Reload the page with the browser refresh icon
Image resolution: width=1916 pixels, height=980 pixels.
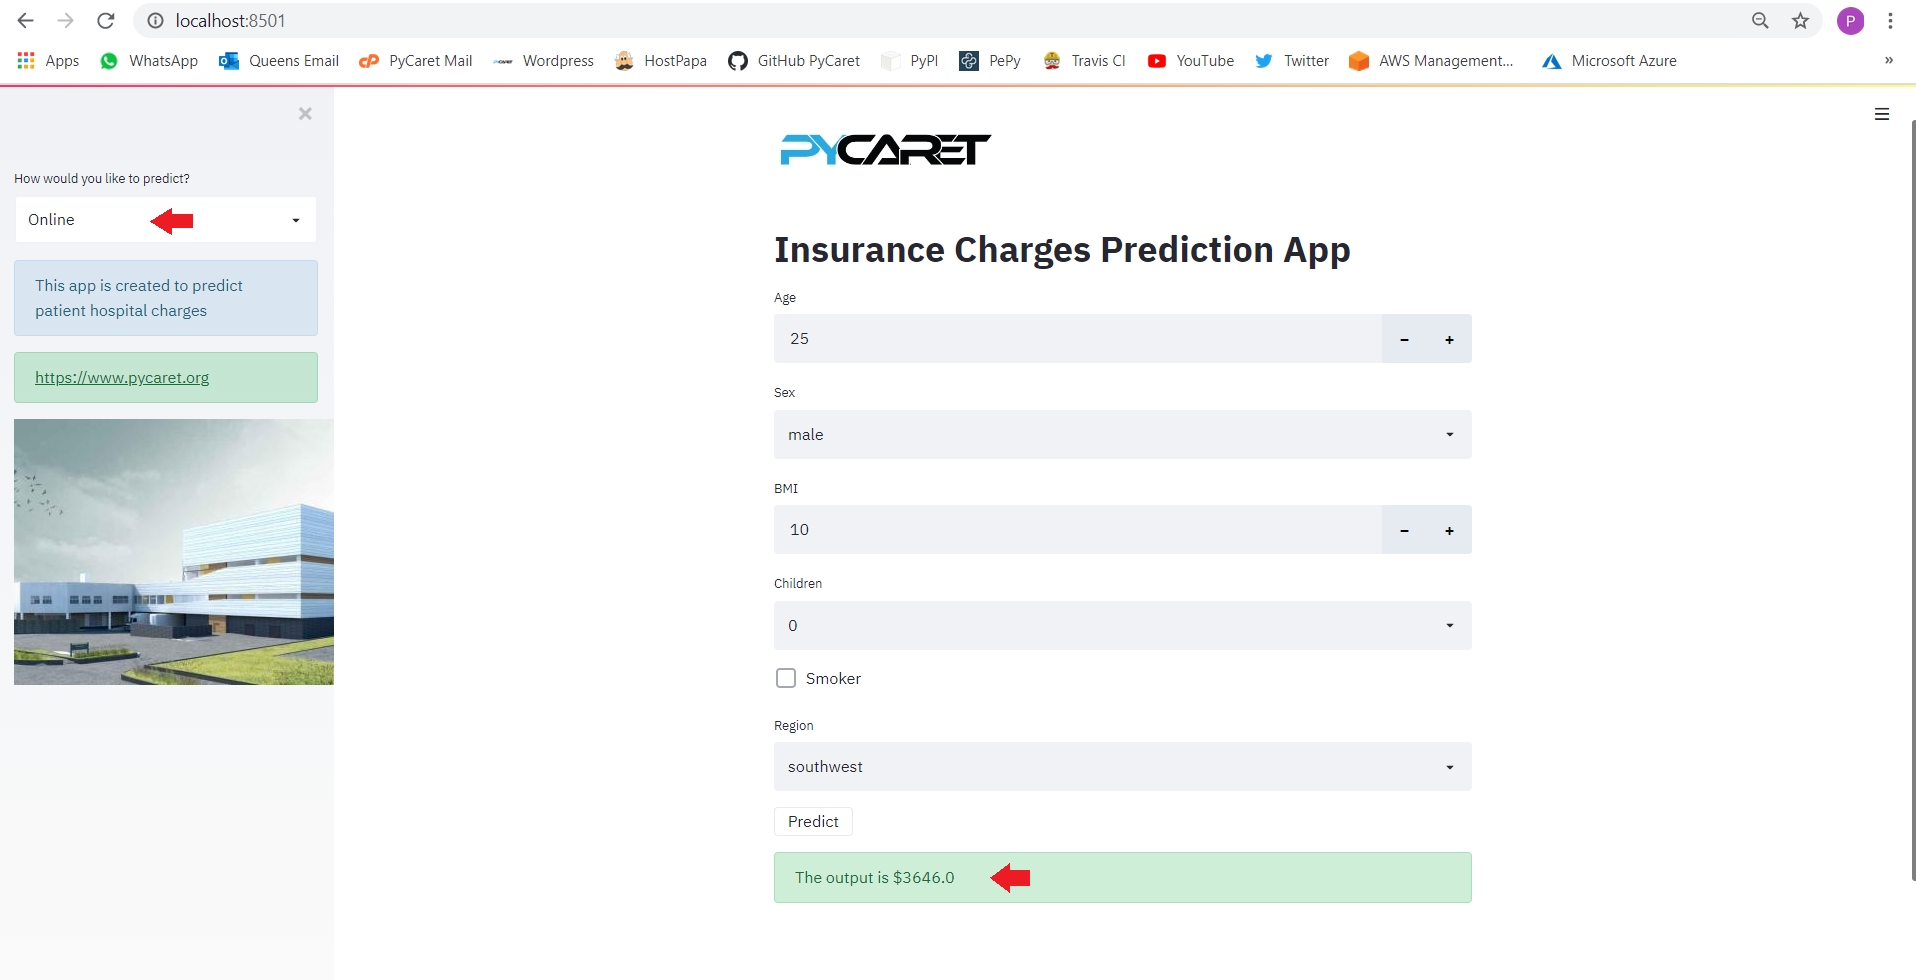click(106, 21)
